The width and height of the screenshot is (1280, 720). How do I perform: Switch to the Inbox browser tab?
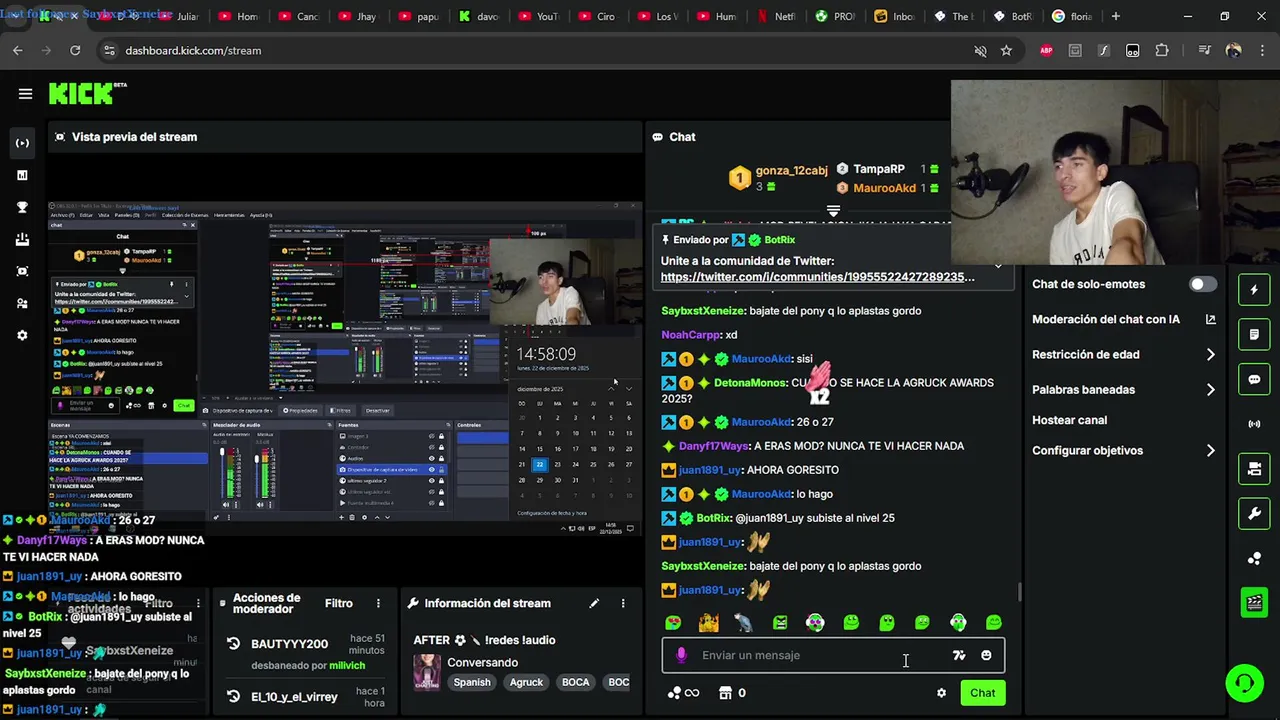895,16
